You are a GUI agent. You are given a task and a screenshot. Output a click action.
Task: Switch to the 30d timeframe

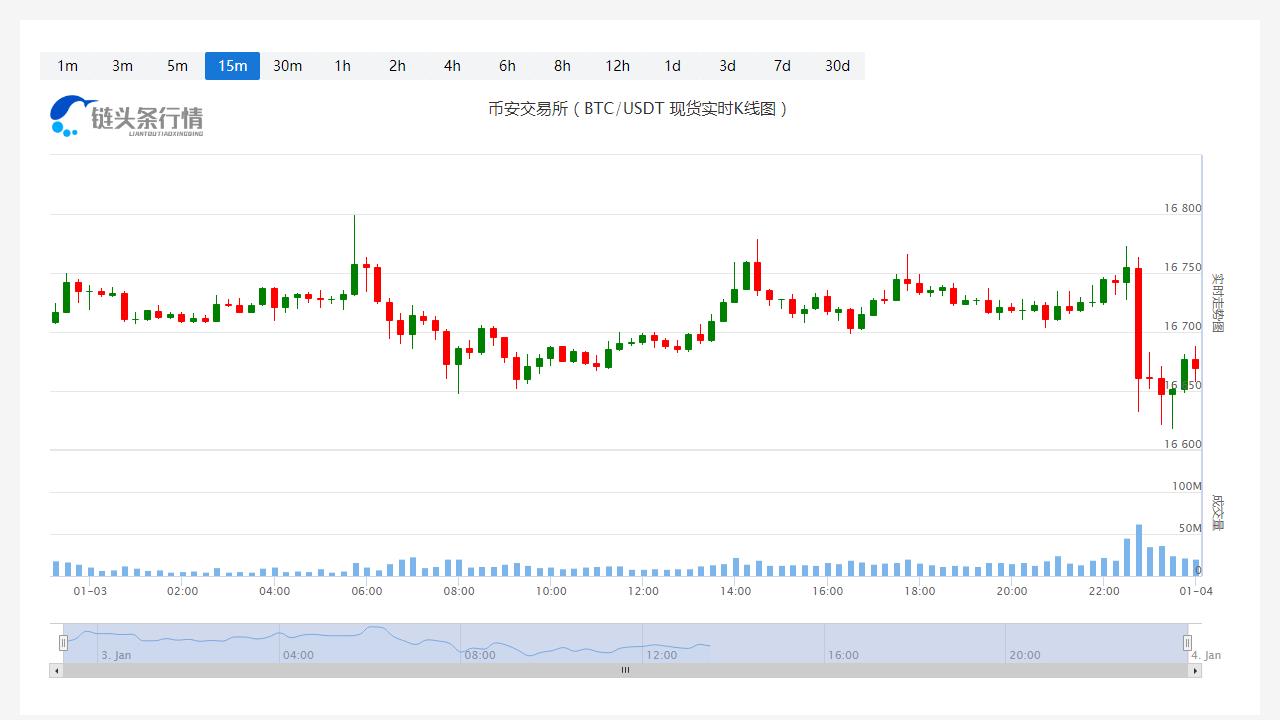click(837, 66)
